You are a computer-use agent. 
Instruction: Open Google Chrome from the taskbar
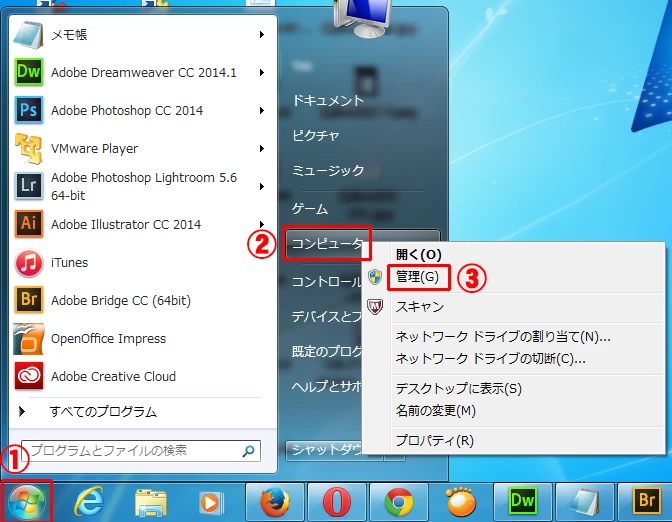point(399,502)
